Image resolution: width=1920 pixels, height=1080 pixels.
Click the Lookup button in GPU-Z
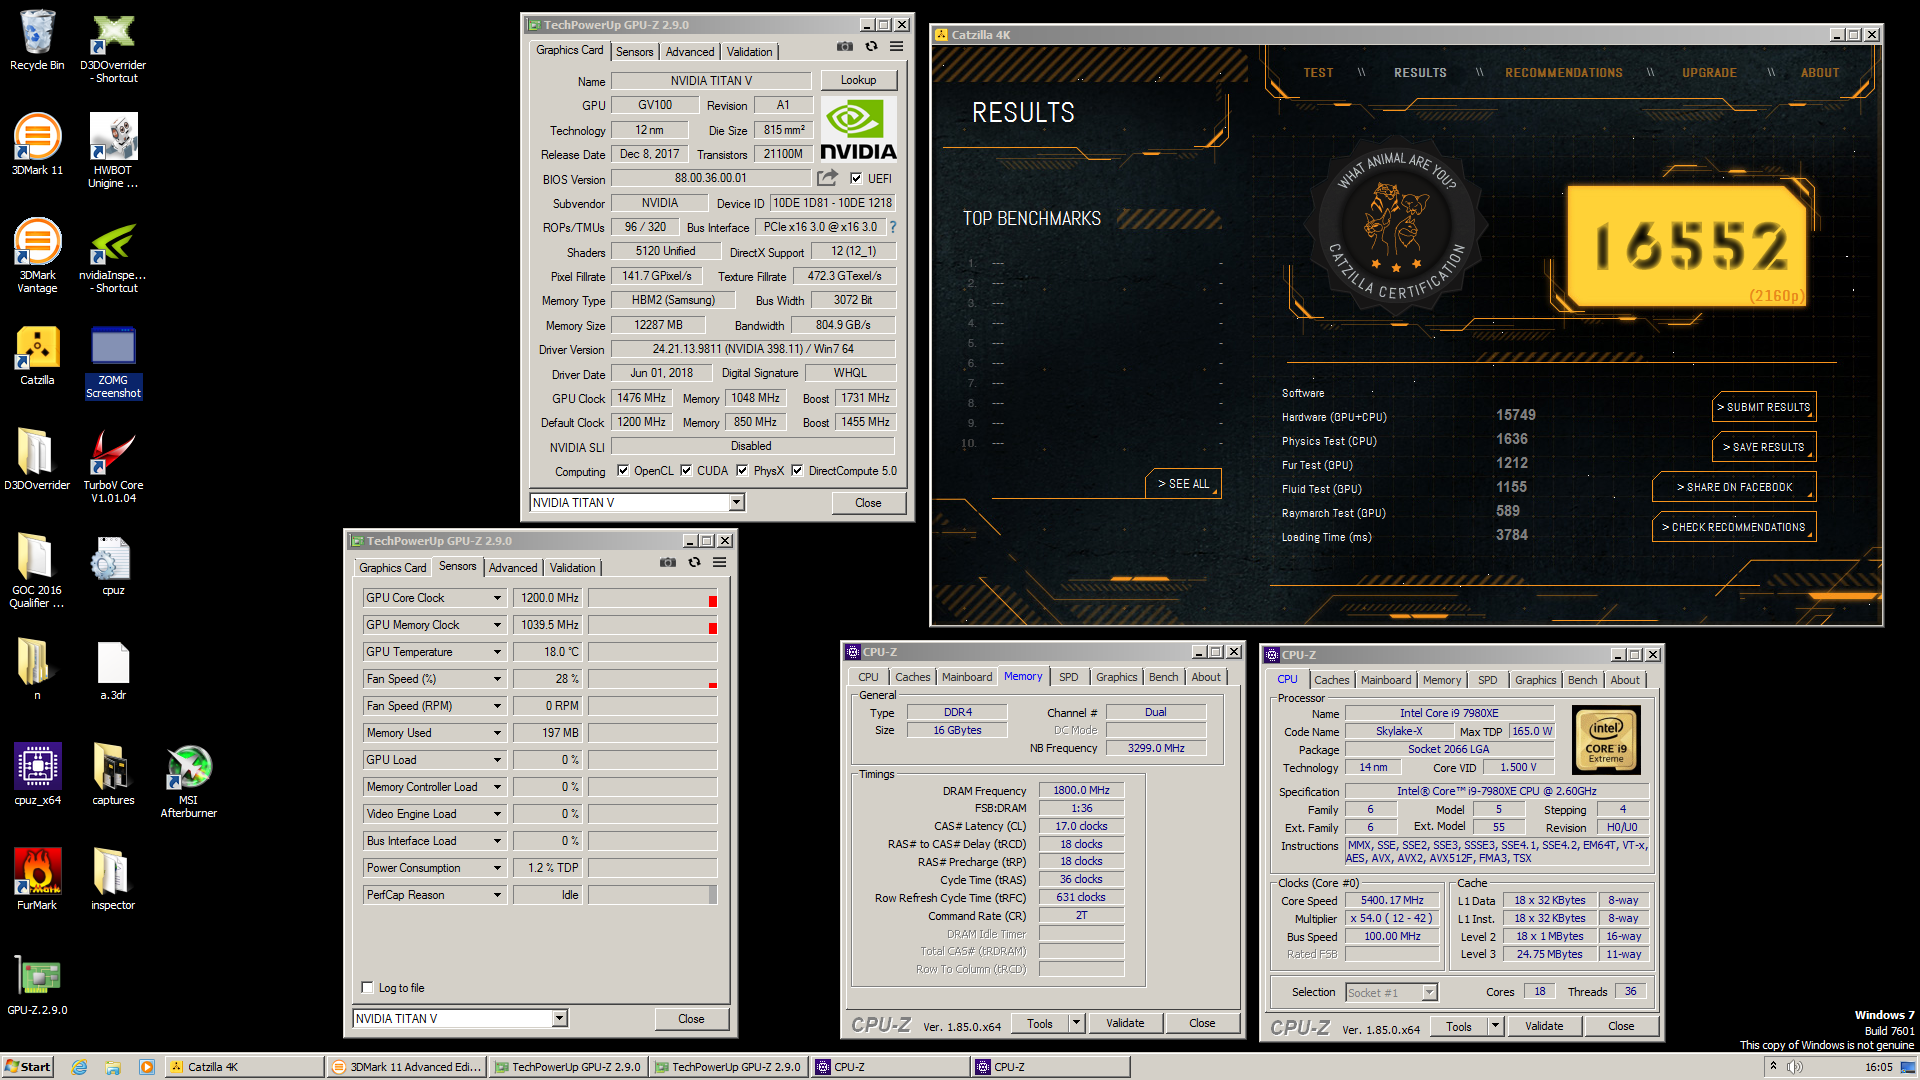[x=858, y=80]
